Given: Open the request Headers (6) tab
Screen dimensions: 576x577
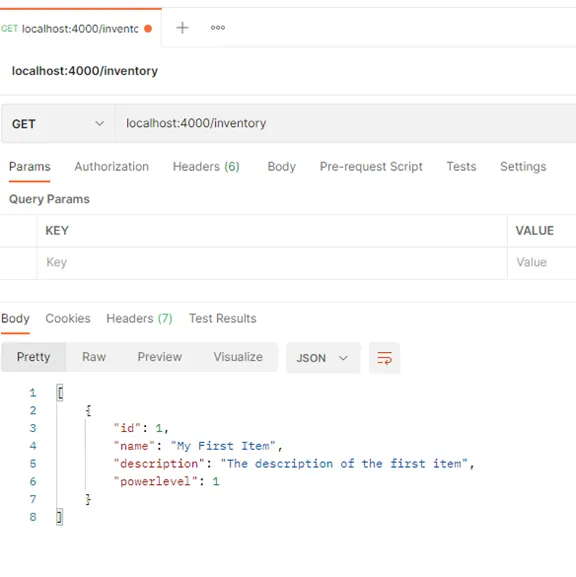Looking at the screenshot, I should coord(206,167).
